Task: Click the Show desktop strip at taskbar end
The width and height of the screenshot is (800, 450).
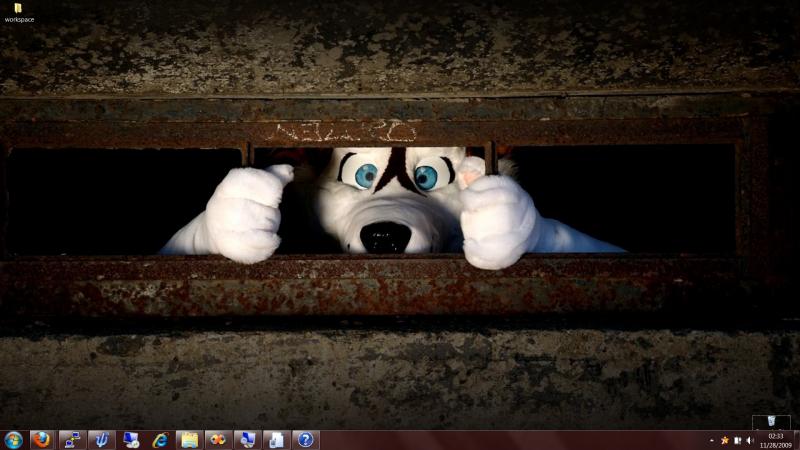Action: [x=796, y=441]
